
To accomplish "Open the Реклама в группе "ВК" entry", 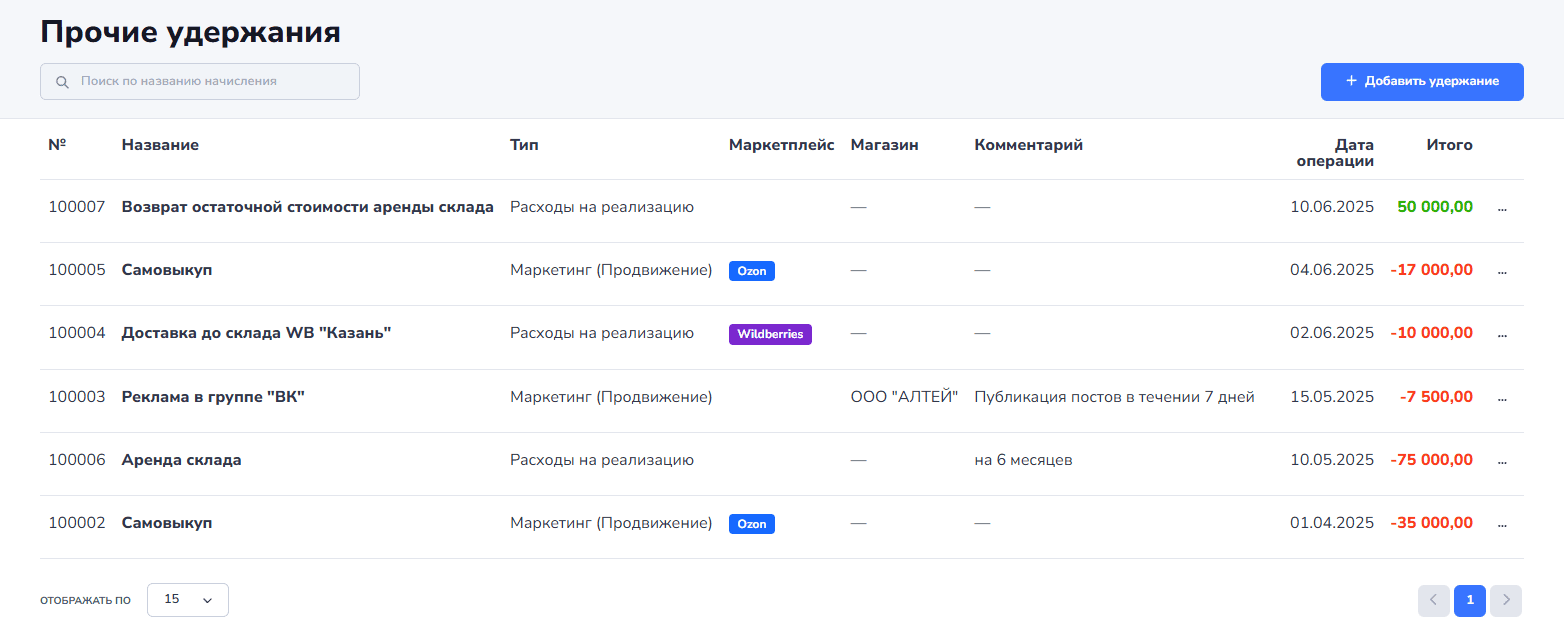I will (x=213, y=397).
